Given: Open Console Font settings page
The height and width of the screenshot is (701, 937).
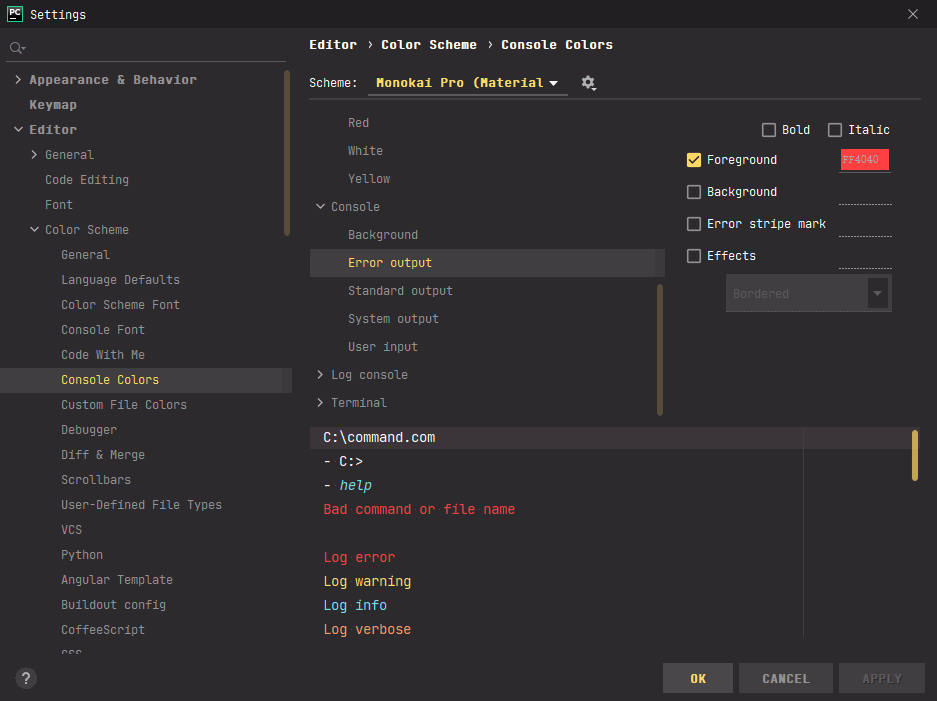Looking at the screenshot, I should [103, 330].
